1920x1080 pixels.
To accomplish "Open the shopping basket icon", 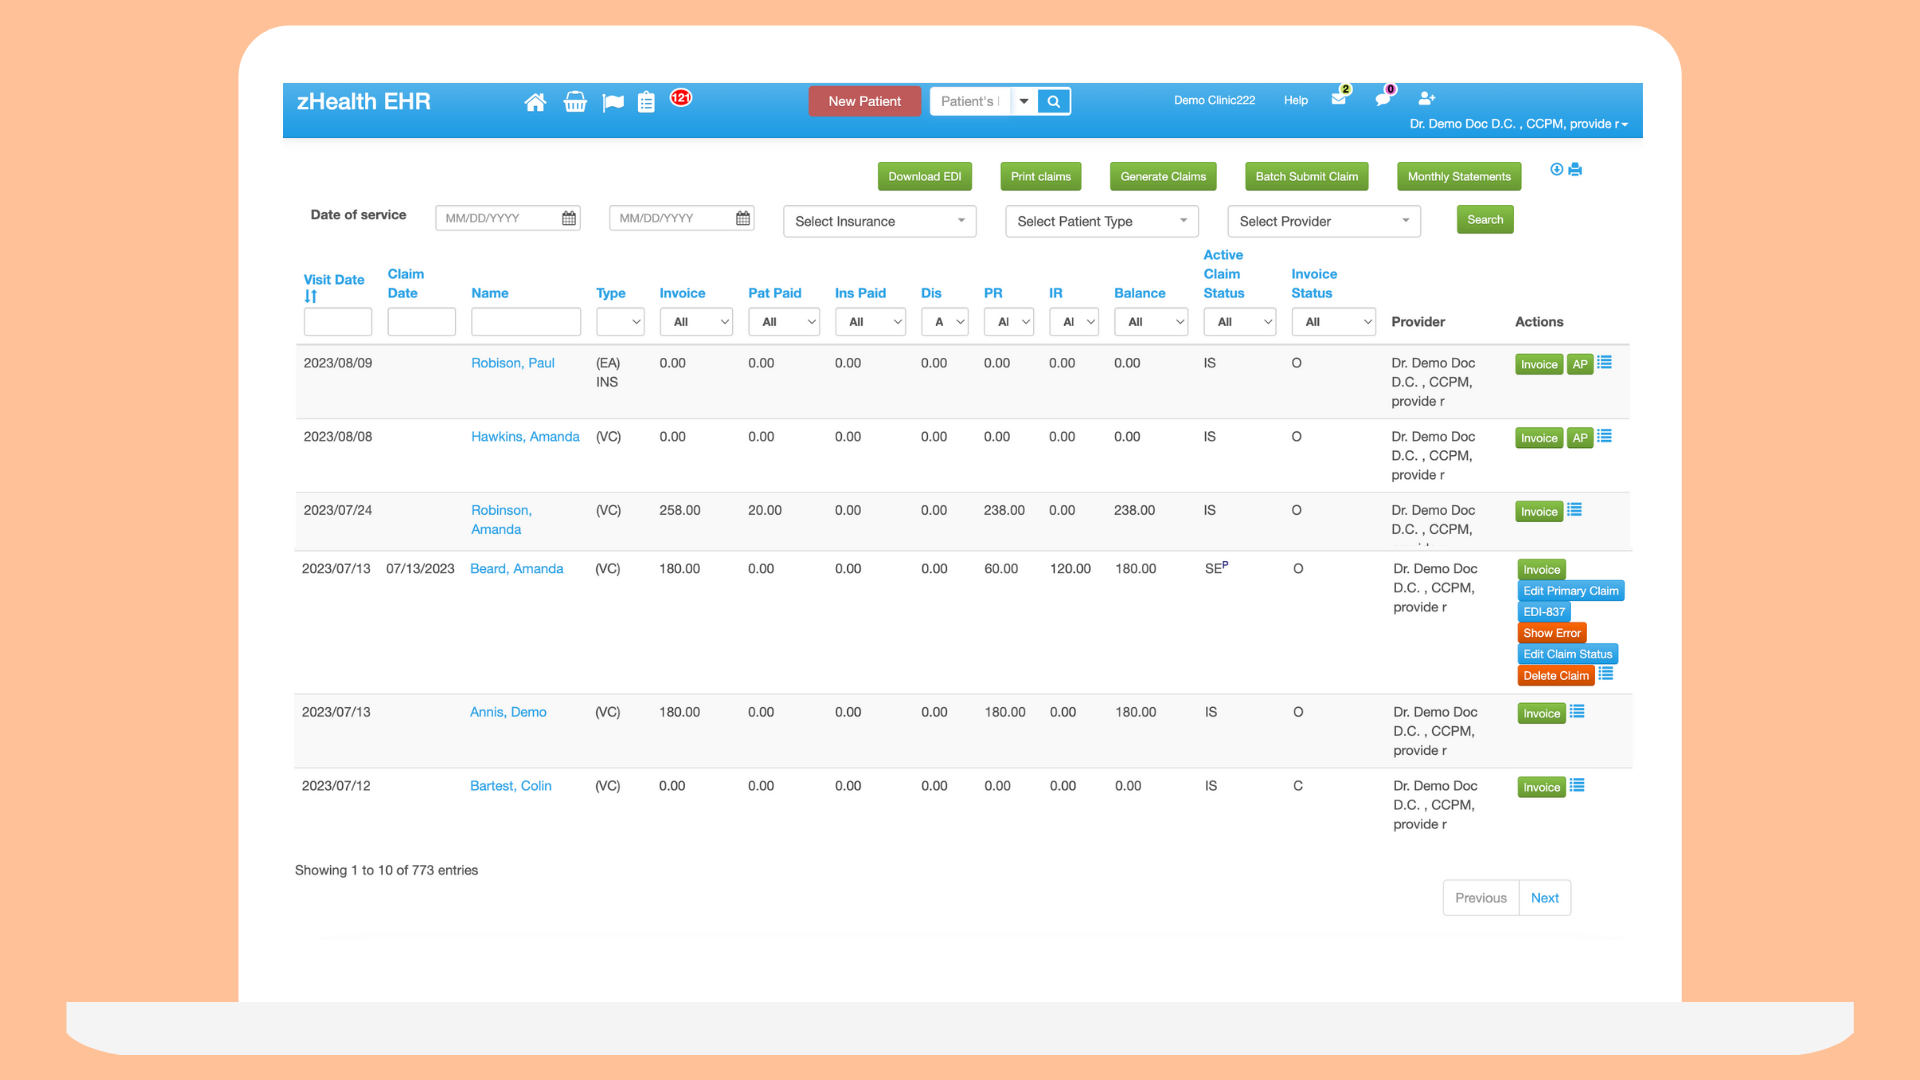I will [x=575, y=101].
